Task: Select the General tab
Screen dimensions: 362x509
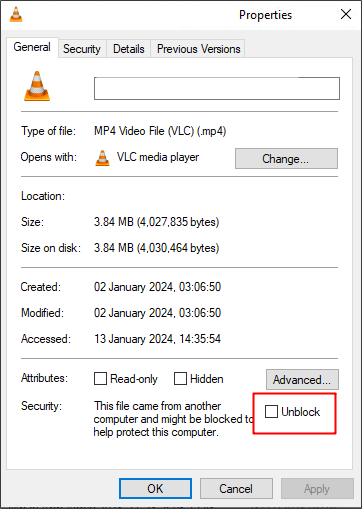Action: 32,47
